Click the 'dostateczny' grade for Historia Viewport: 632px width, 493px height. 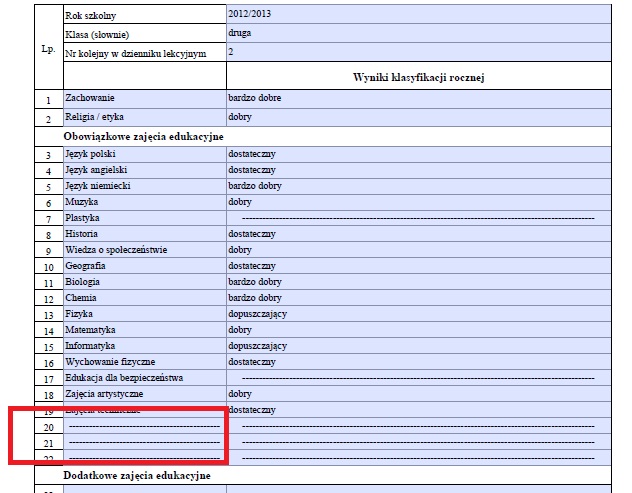click(x=419, y=234)
